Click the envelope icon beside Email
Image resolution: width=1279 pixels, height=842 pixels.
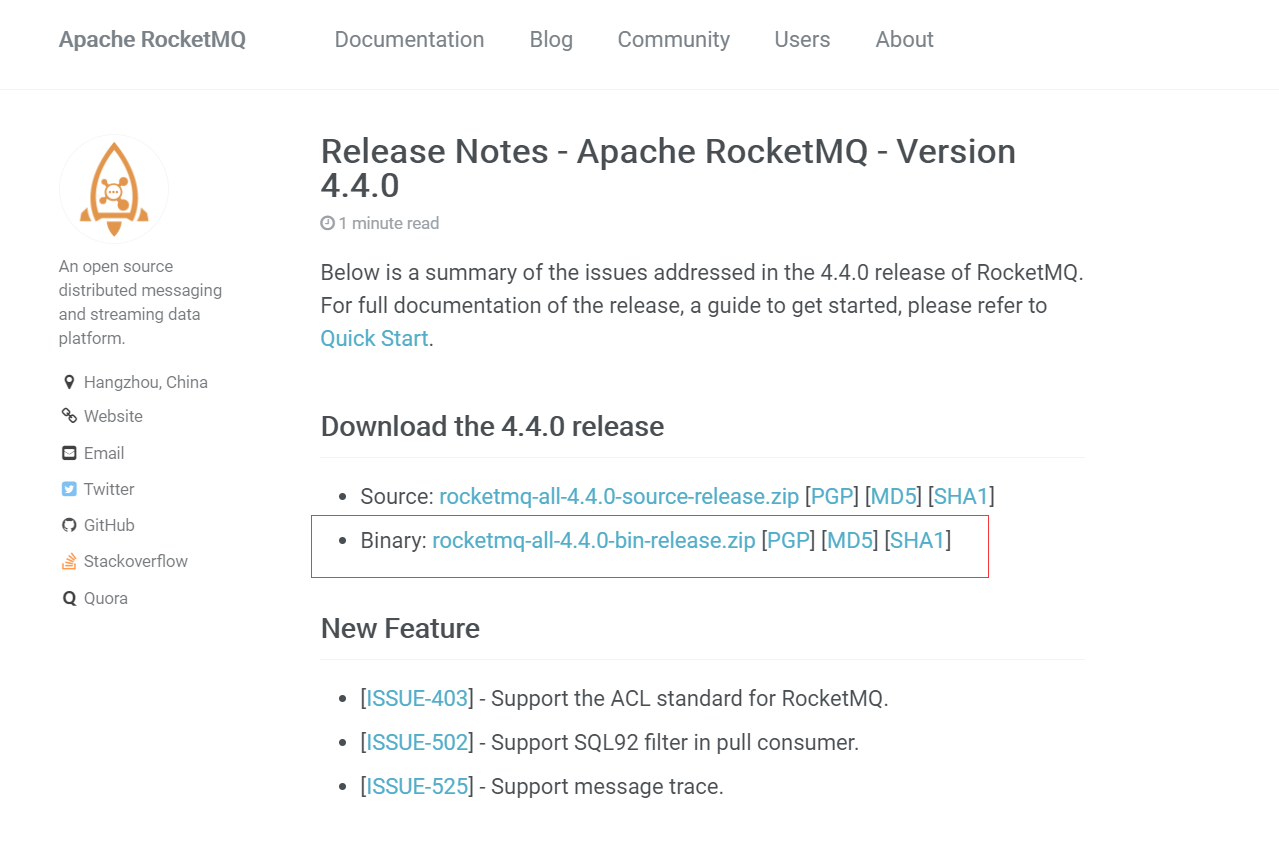69,453
